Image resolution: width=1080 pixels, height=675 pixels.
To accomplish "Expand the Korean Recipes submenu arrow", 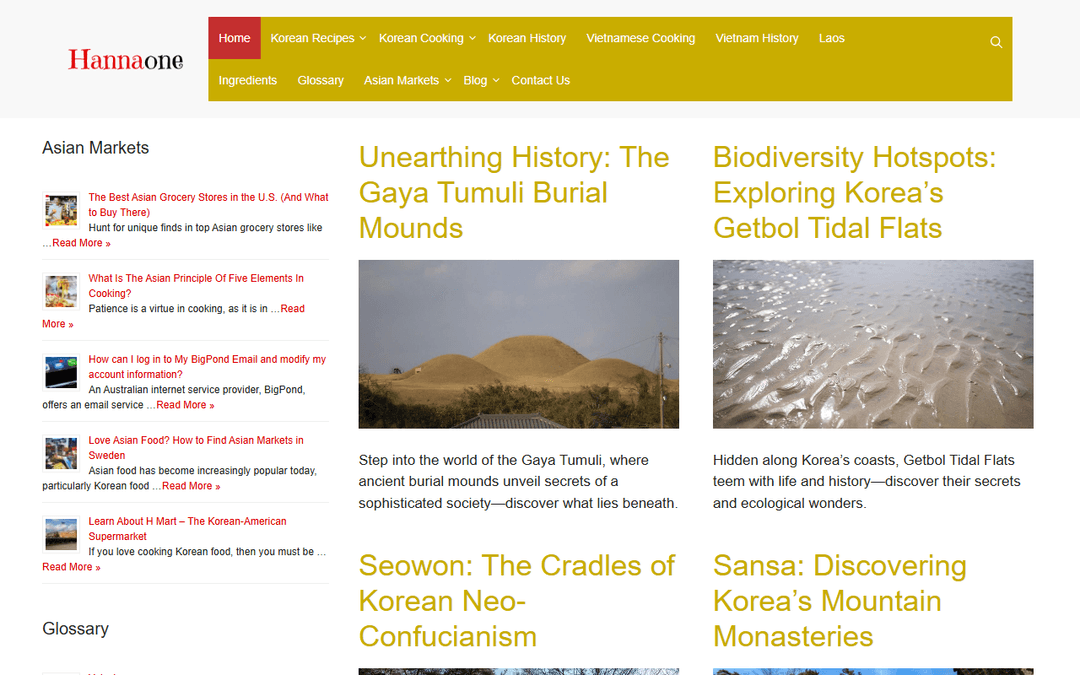I will point(363,39).
